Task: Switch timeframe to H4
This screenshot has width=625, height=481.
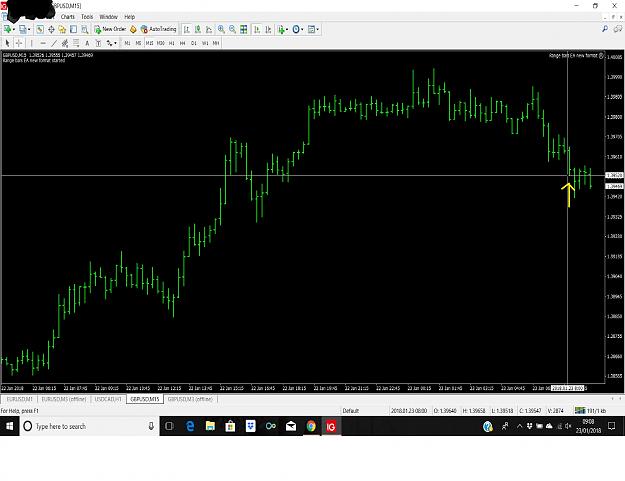Action: pos(183,43)
